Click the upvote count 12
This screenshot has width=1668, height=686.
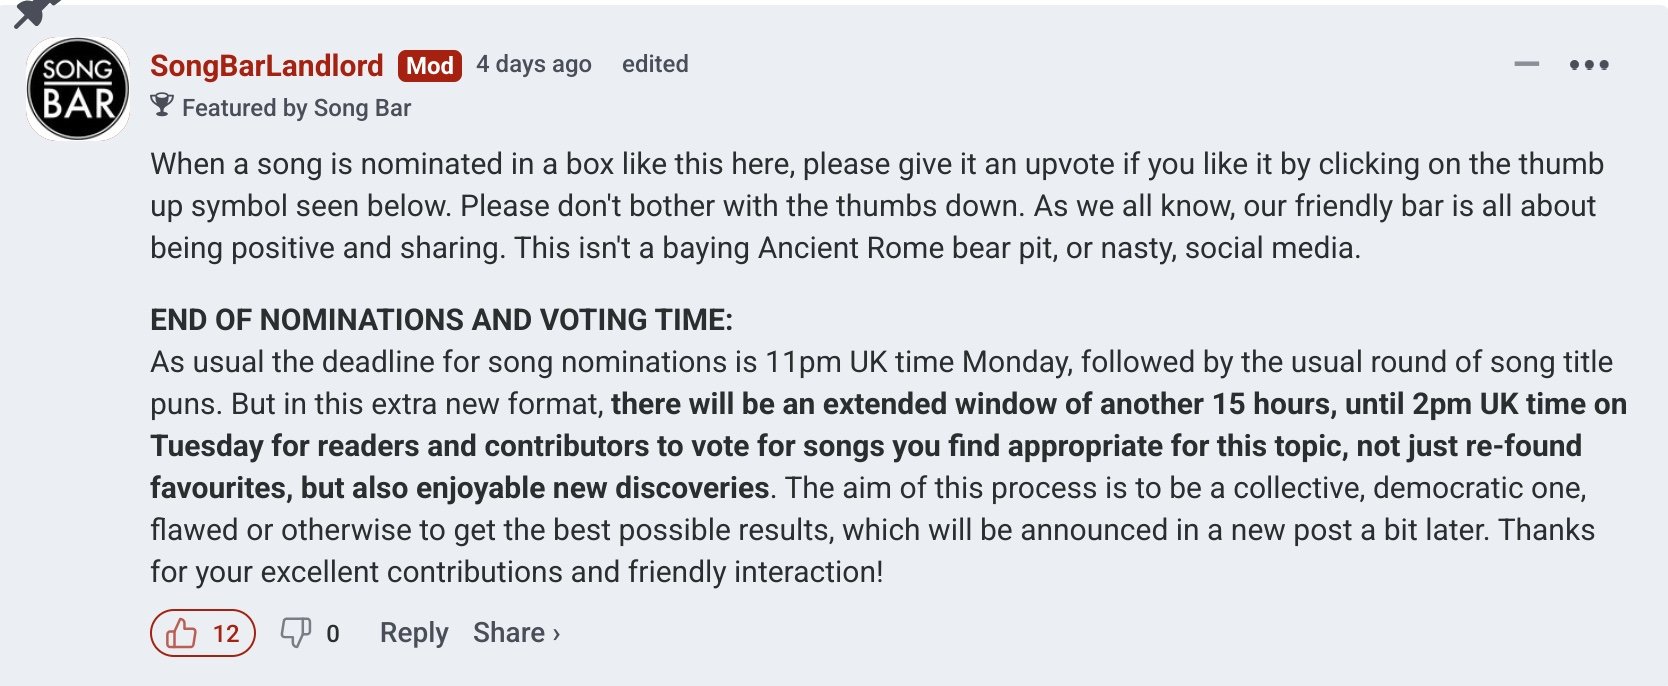[226, 634]
